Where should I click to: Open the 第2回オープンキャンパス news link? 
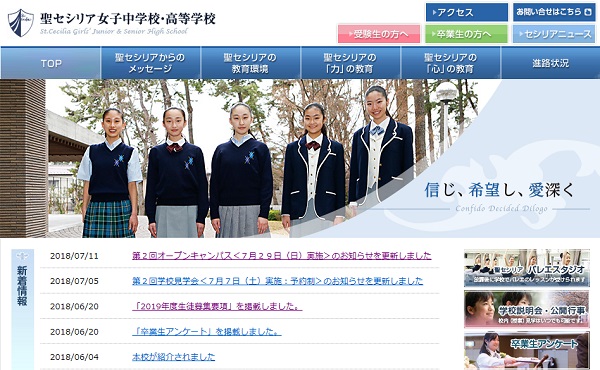click(282, 256)
